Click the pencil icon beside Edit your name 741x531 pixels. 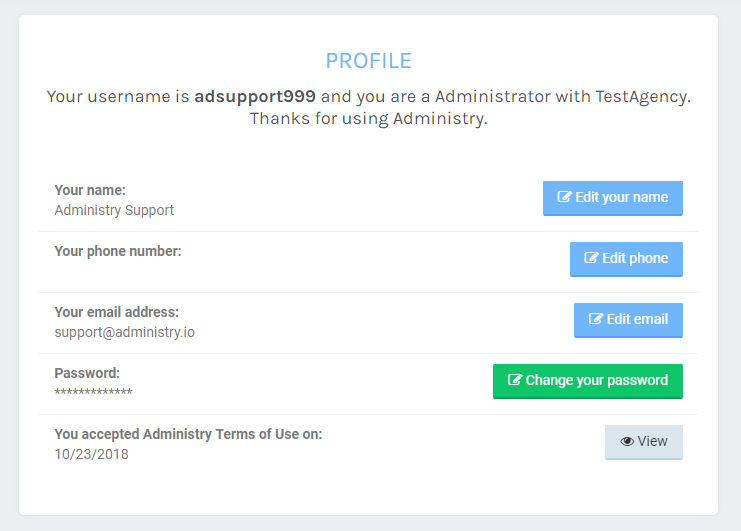[x=565, y=198]
